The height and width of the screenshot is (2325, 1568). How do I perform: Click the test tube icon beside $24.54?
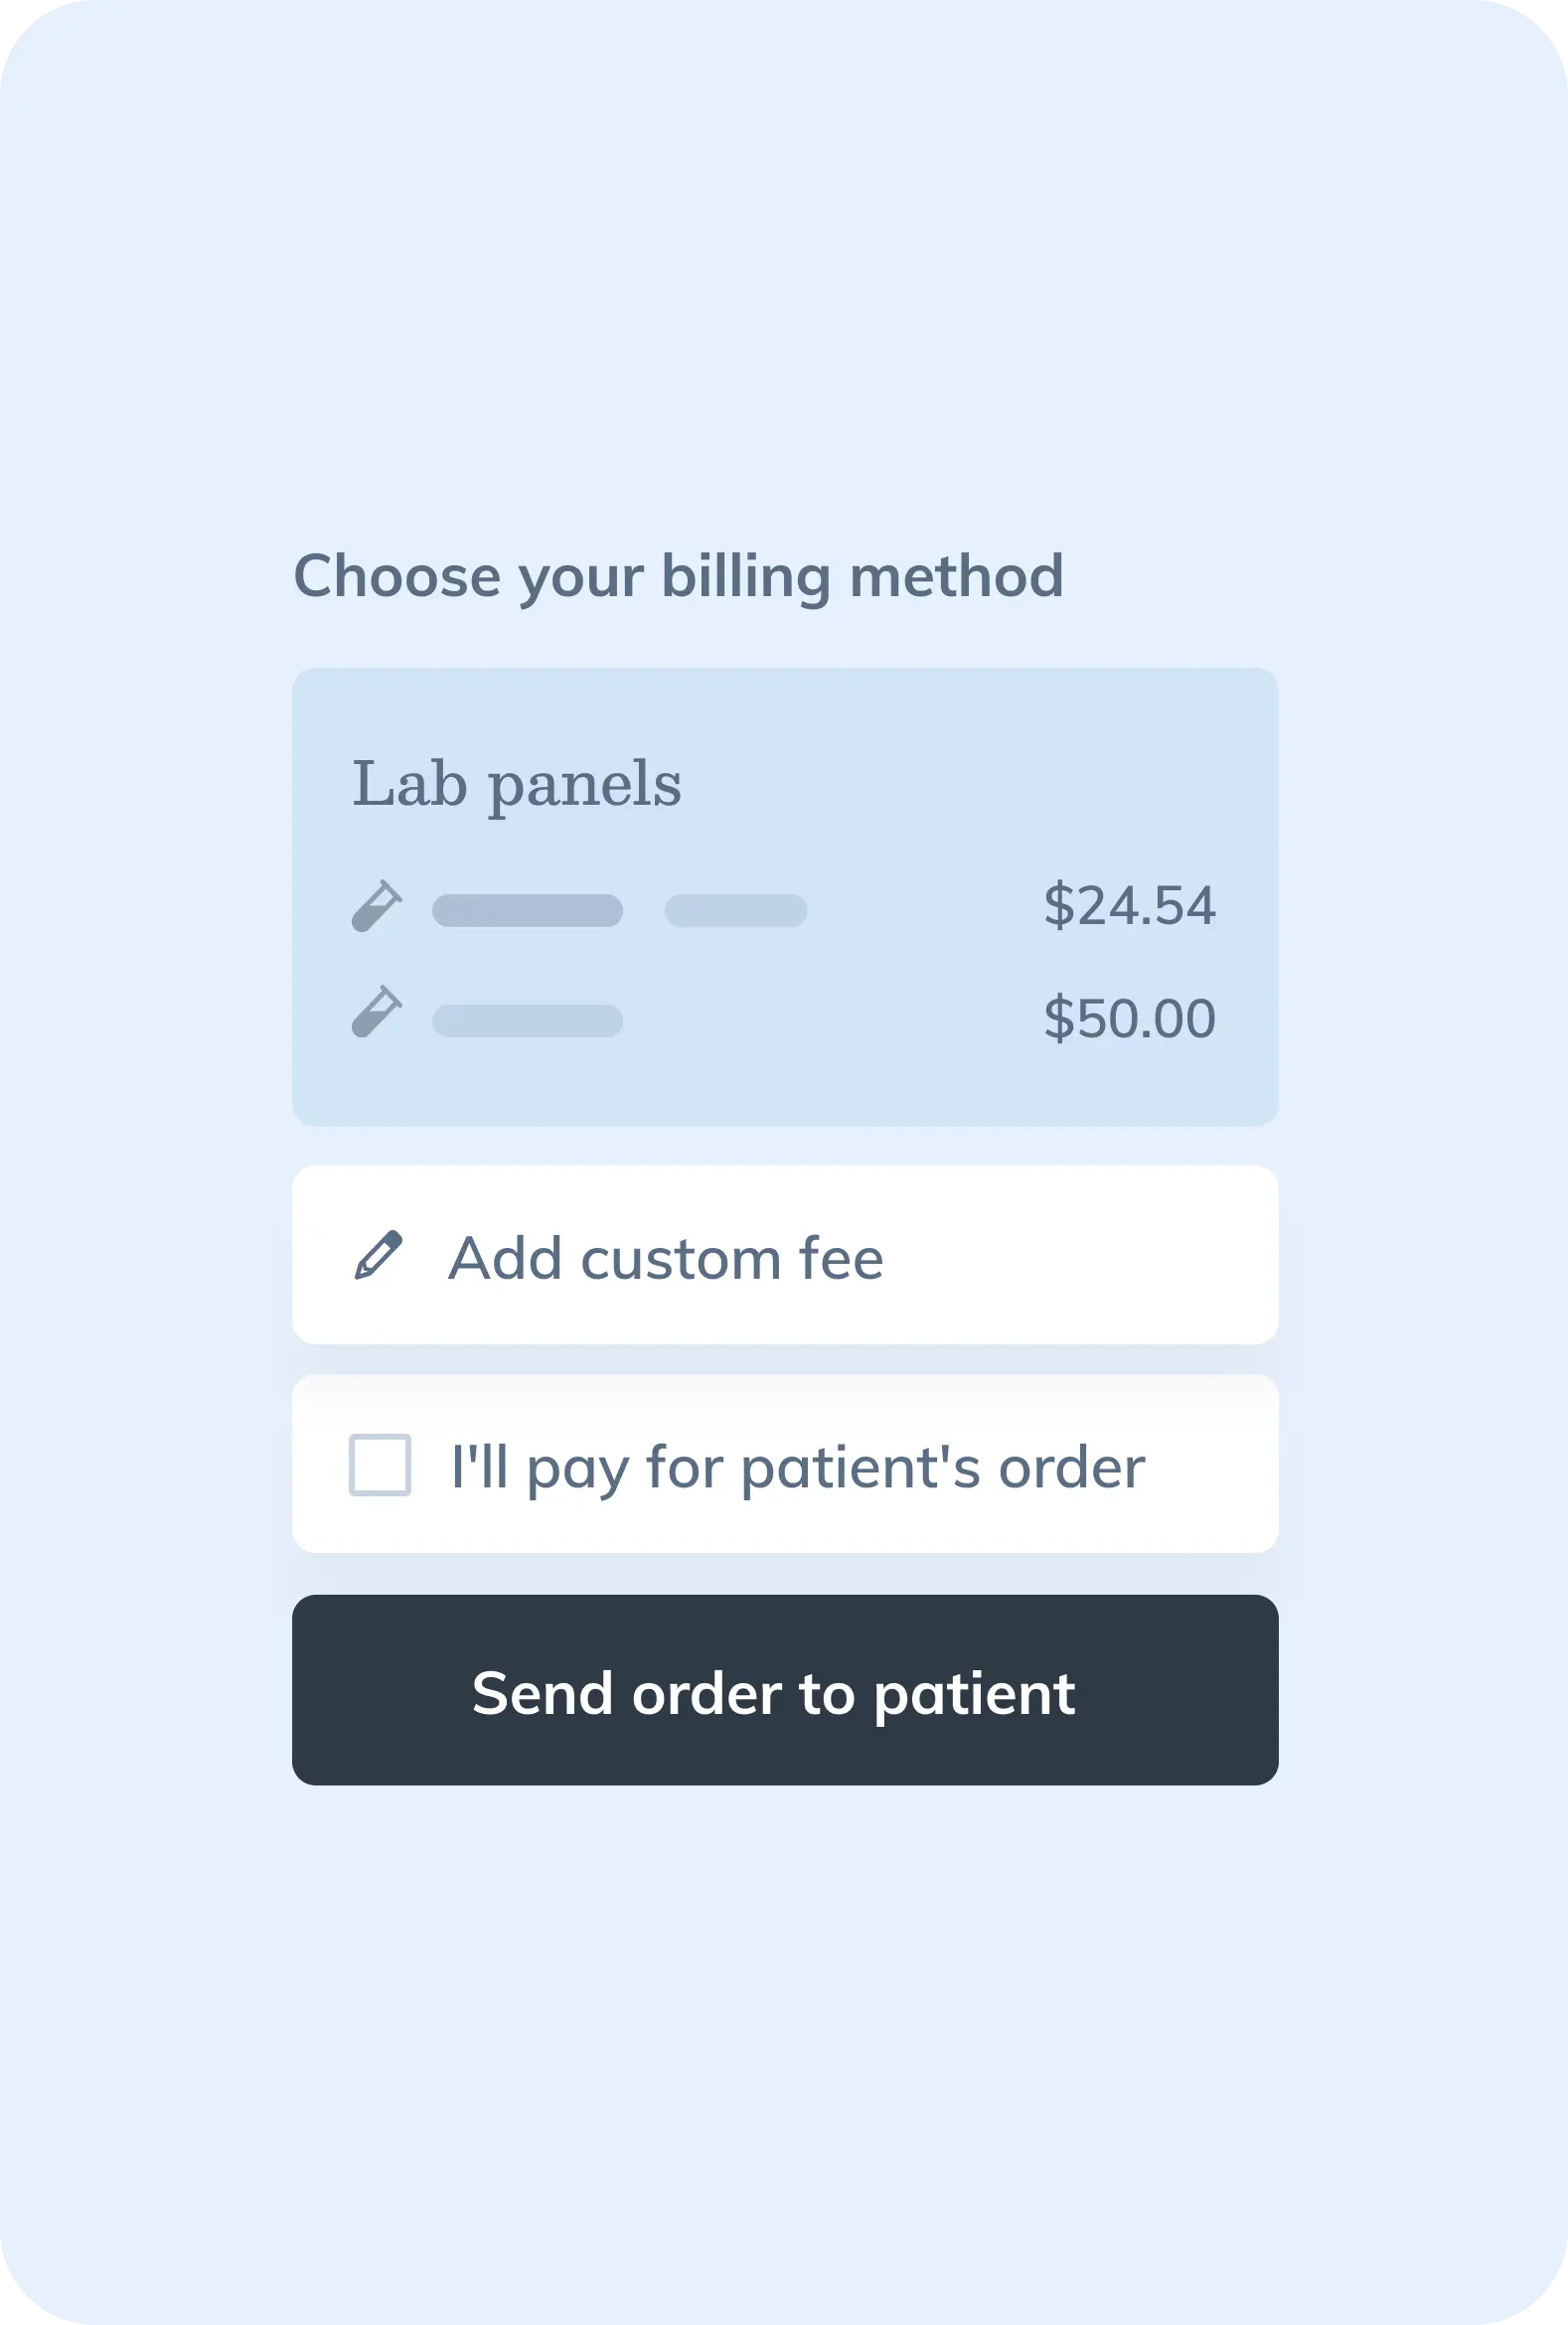click(377, 906)
